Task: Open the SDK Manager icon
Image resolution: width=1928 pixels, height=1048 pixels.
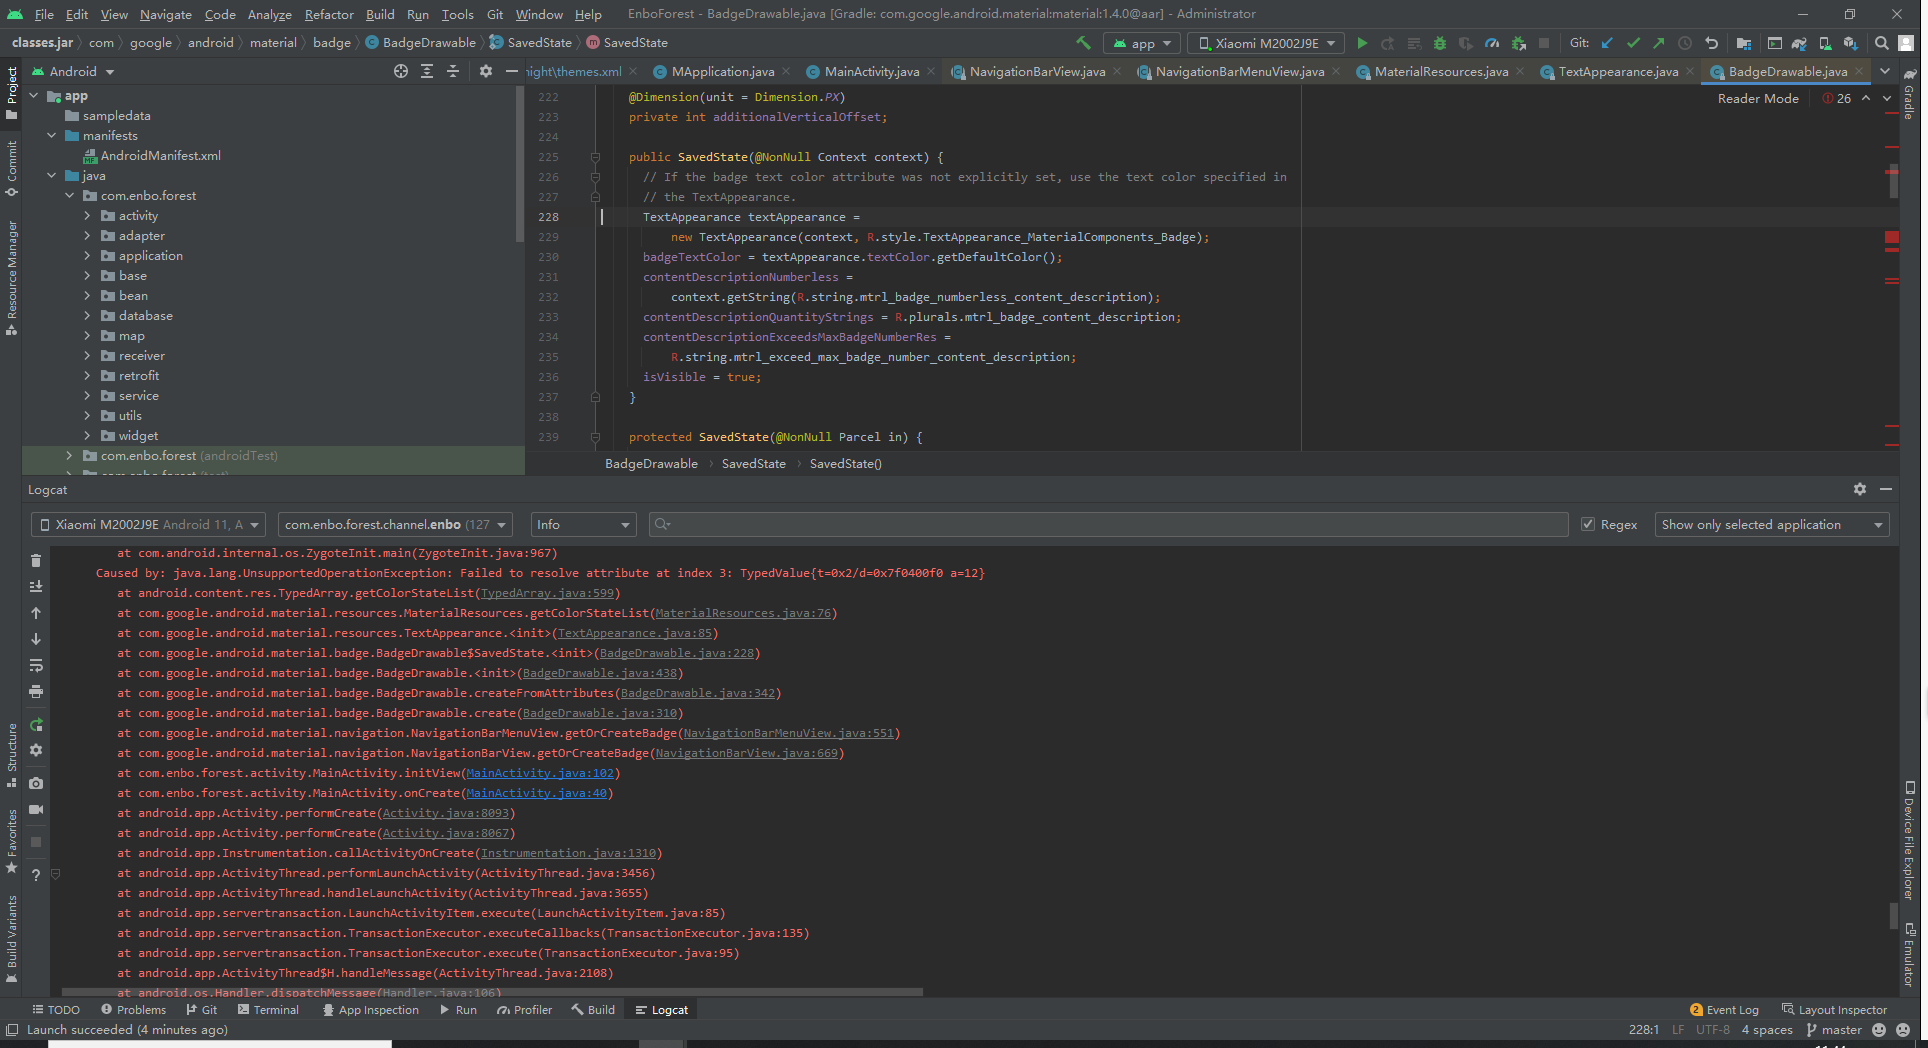Action: click(x=1851, y=43)
